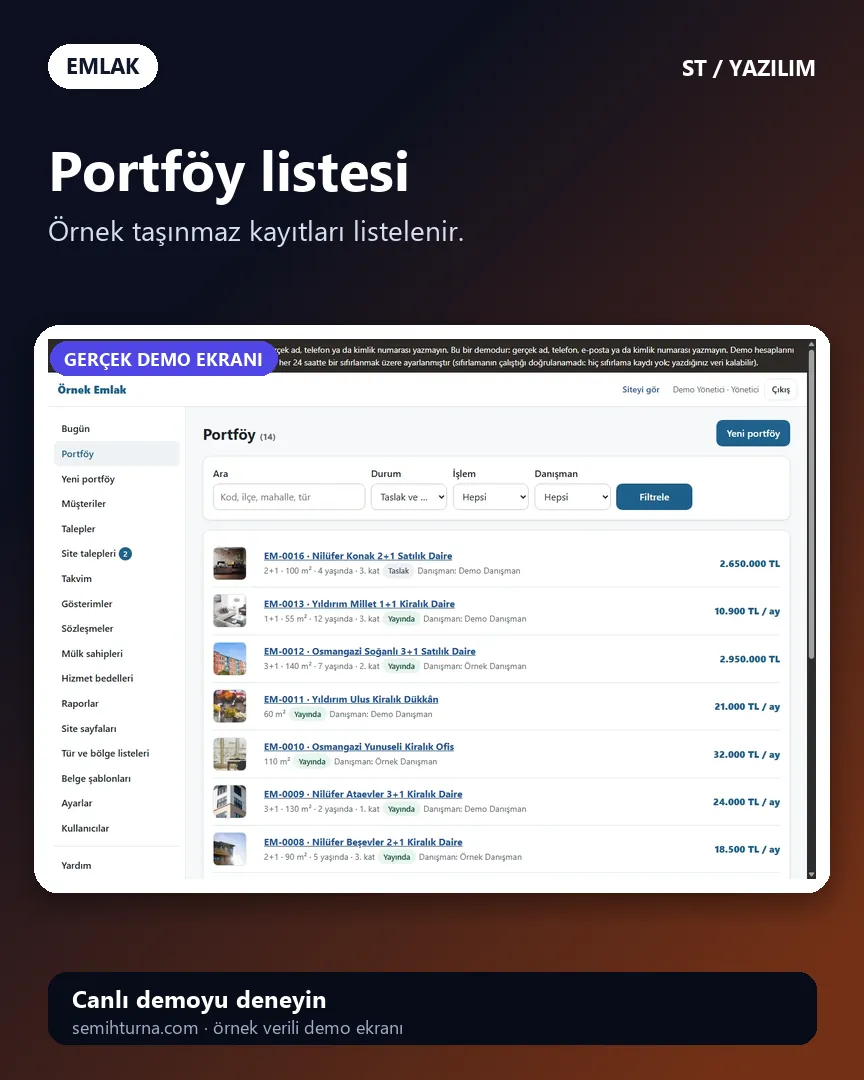Open the Durum dropdown
The image size is (864, 1080).
click(409, 497)
